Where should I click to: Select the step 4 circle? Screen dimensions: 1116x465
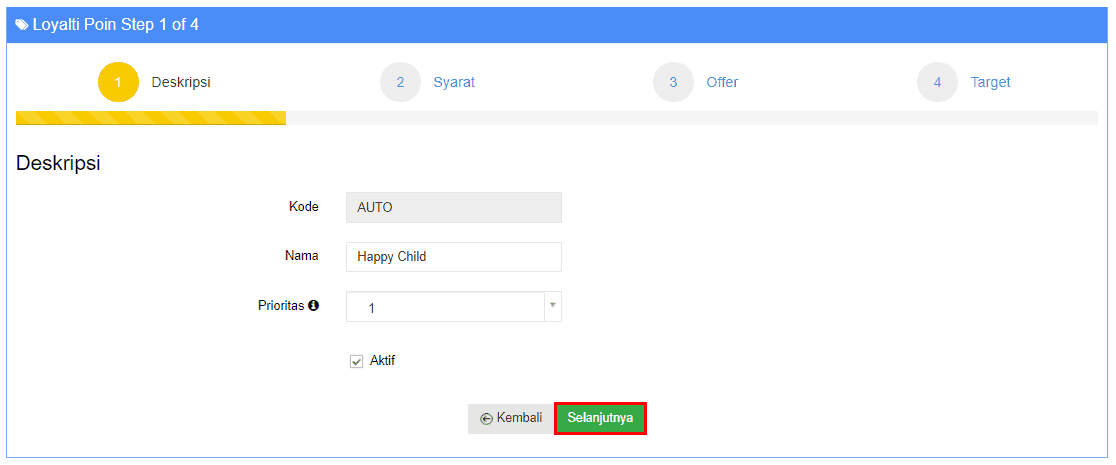[x=937, y=82]
